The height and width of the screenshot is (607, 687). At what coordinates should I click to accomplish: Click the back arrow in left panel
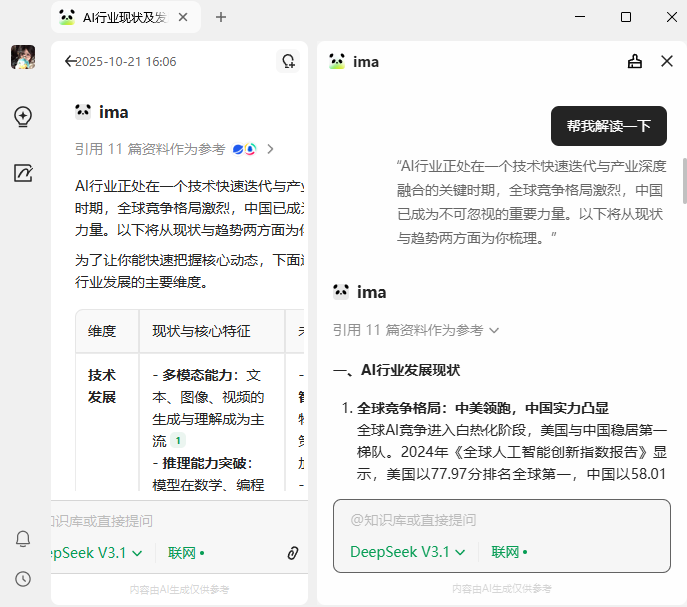click(70, 62)
